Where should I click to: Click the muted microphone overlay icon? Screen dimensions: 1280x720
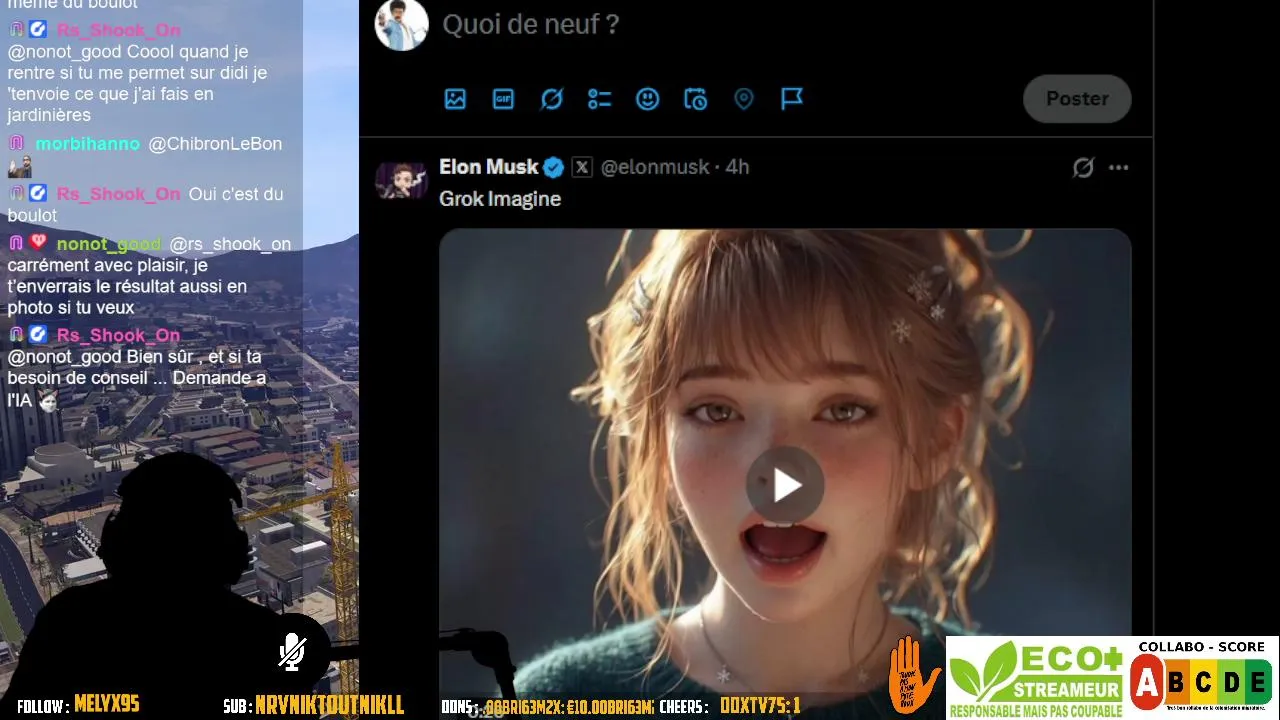(x=291, y=652)
